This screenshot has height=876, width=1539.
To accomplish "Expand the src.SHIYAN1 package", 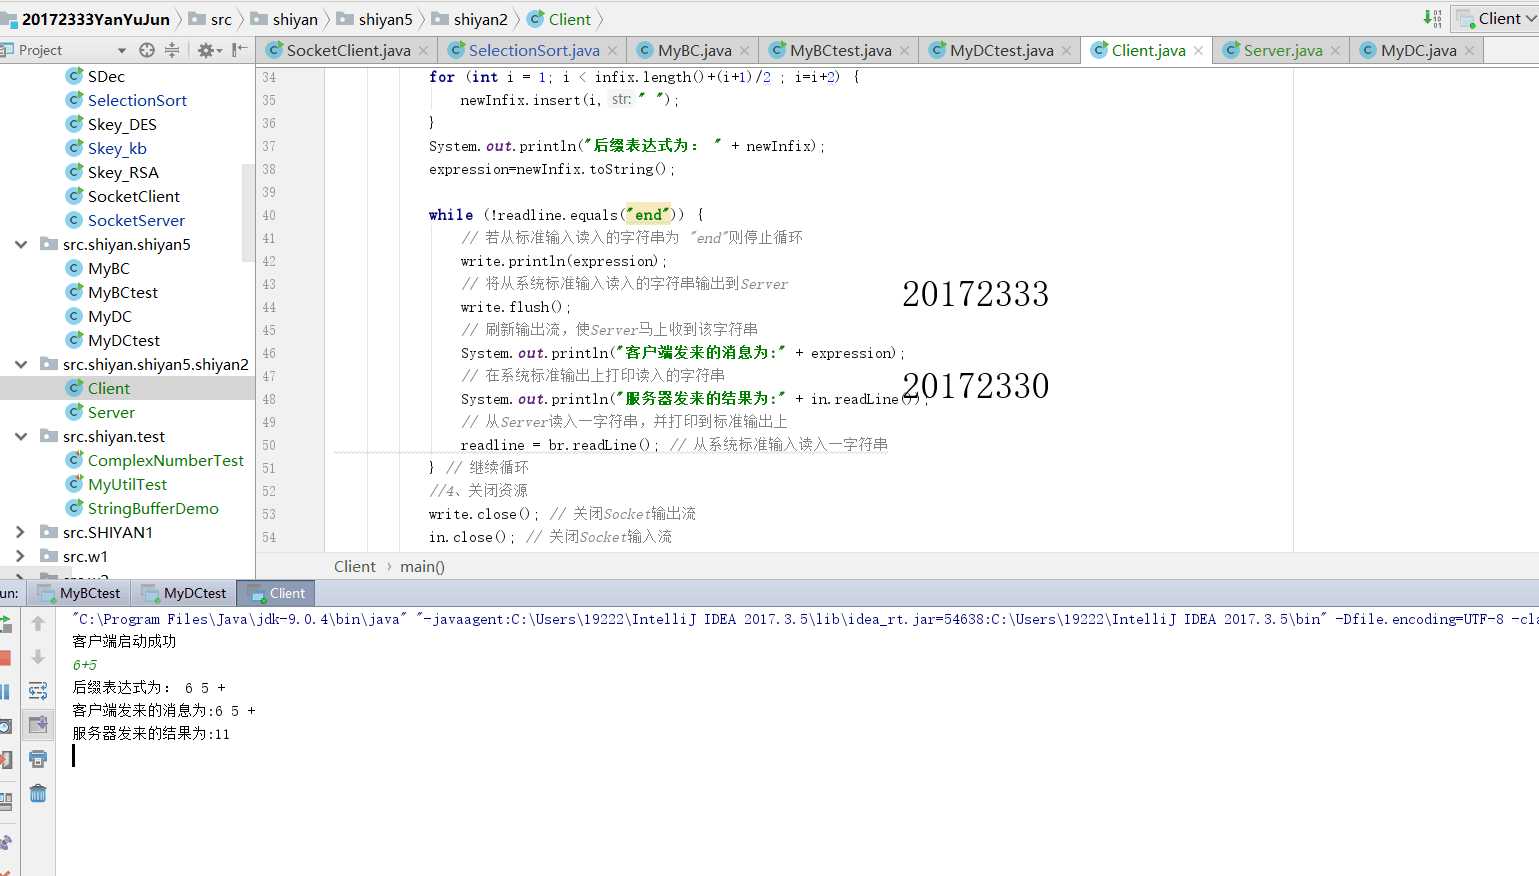I will 20,532.
